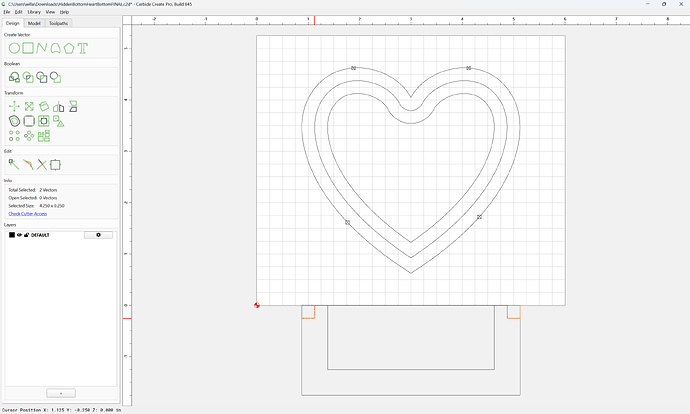Click Cursor Position status bar text

pyautogui.click(x=62, y=410)
